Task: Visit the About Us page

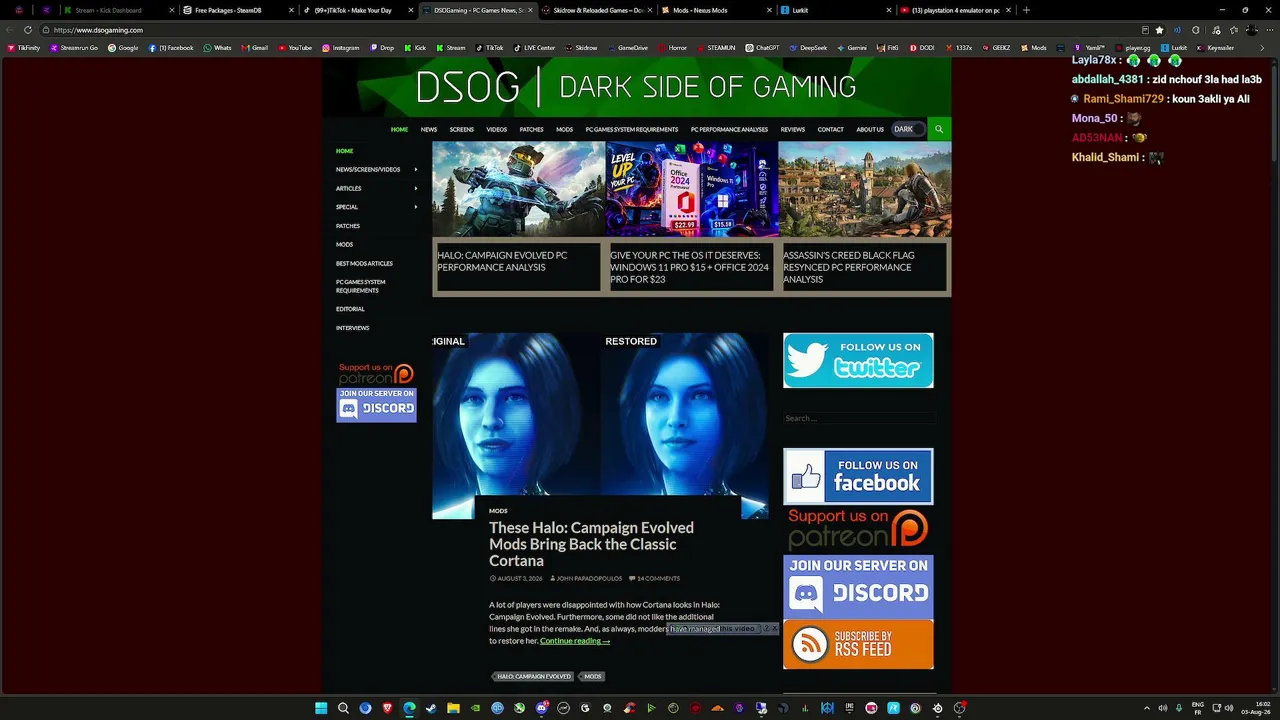Action: [x=870, y=129]
